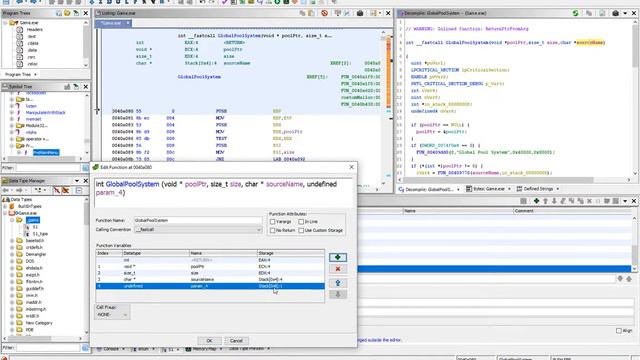Expand the BuiltInTypes node
Viewport: 640px width, 360px height.
[6, 206]
